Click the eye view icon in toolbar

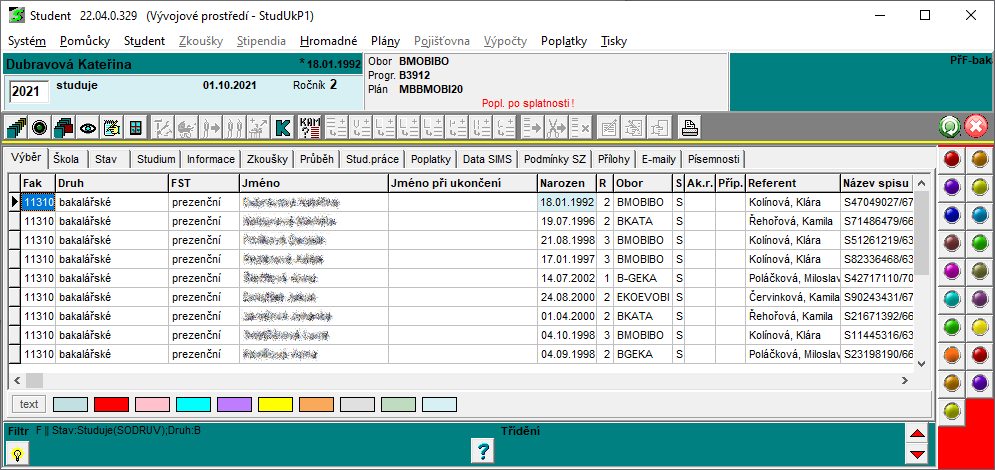click(88, 127)
